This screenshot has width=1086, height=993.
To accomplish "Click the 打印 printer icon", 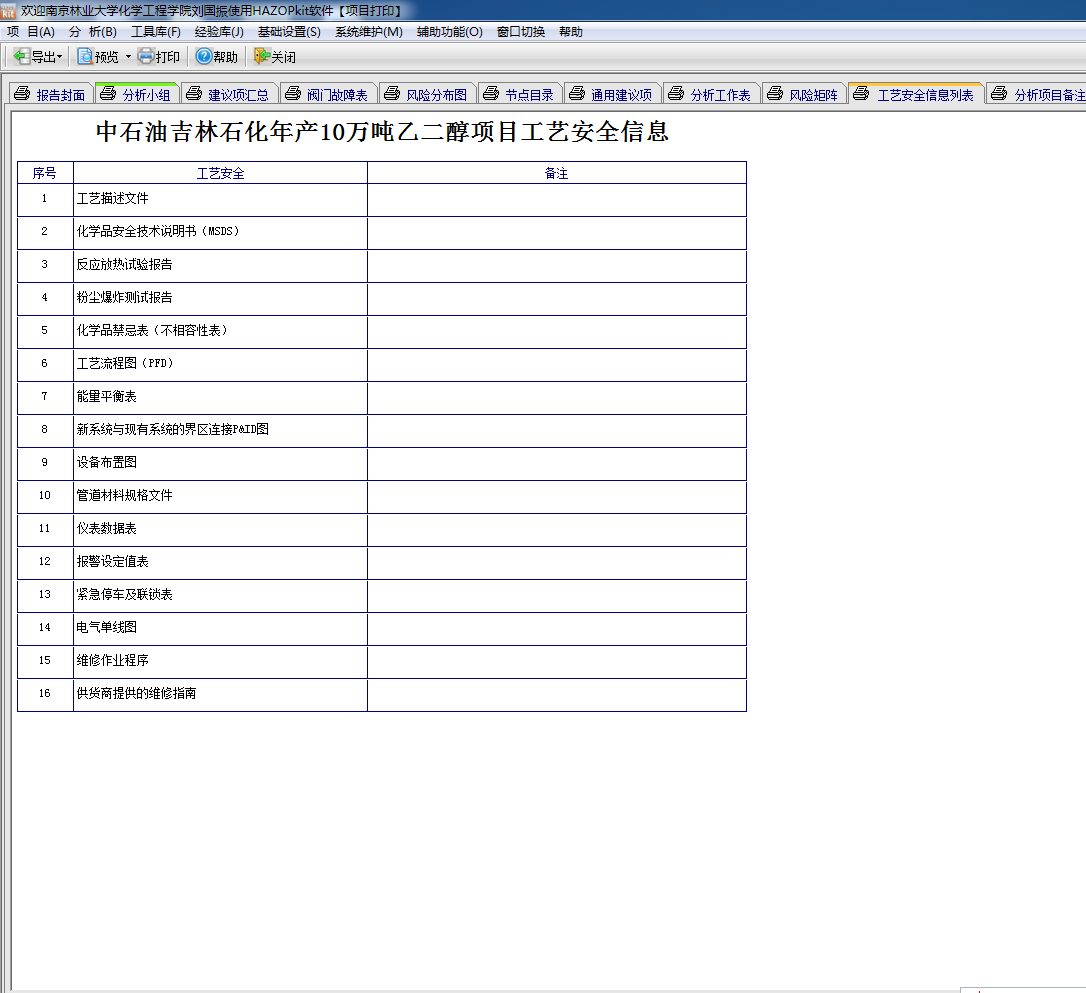I will pyautogui.click(x=145, y=56).
